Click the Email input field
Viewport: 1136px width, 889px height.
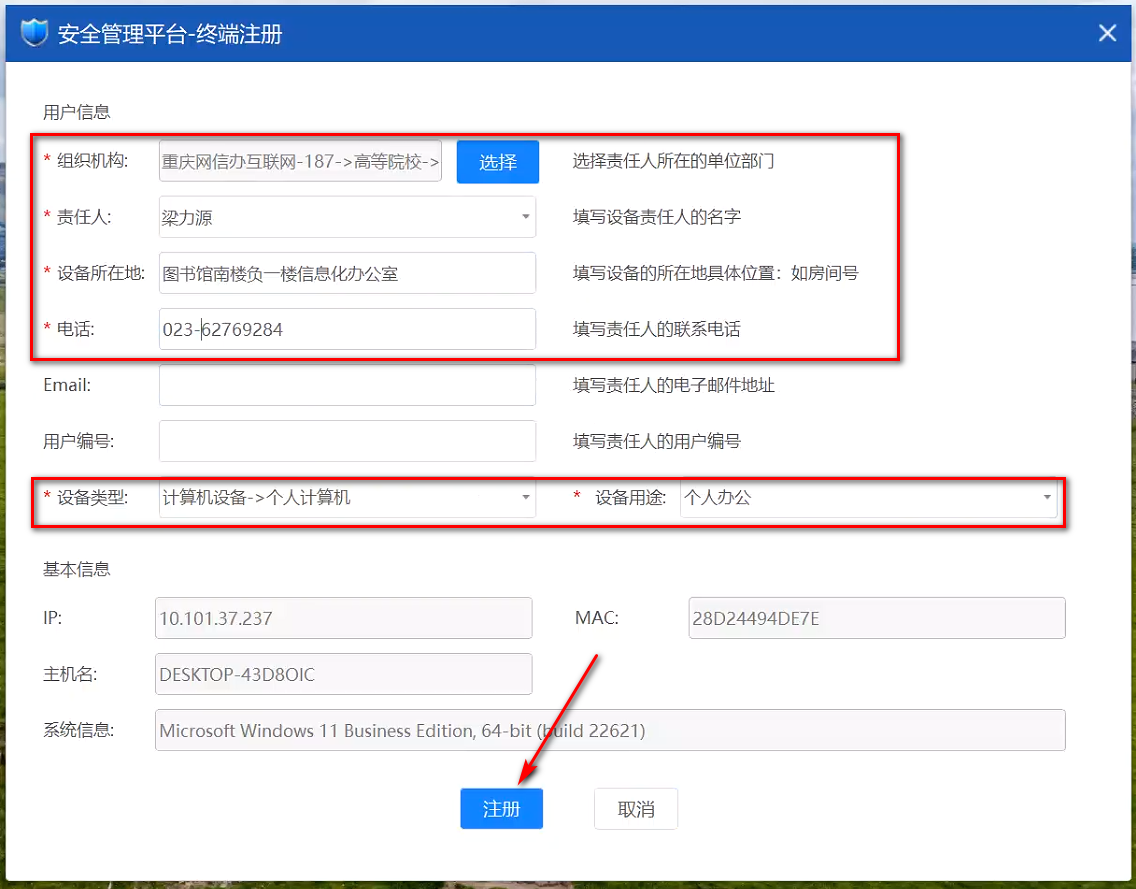click(347, 385)
